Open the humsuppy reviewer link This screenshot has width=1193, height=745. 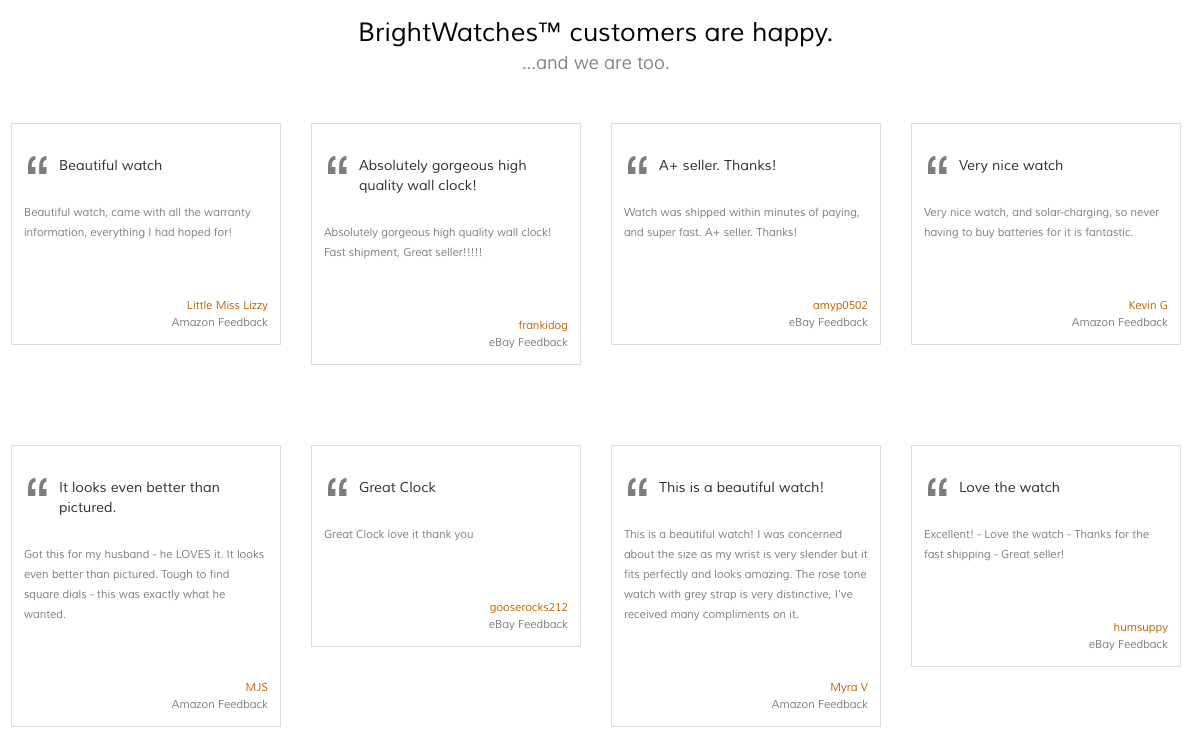coord(1140,627)
